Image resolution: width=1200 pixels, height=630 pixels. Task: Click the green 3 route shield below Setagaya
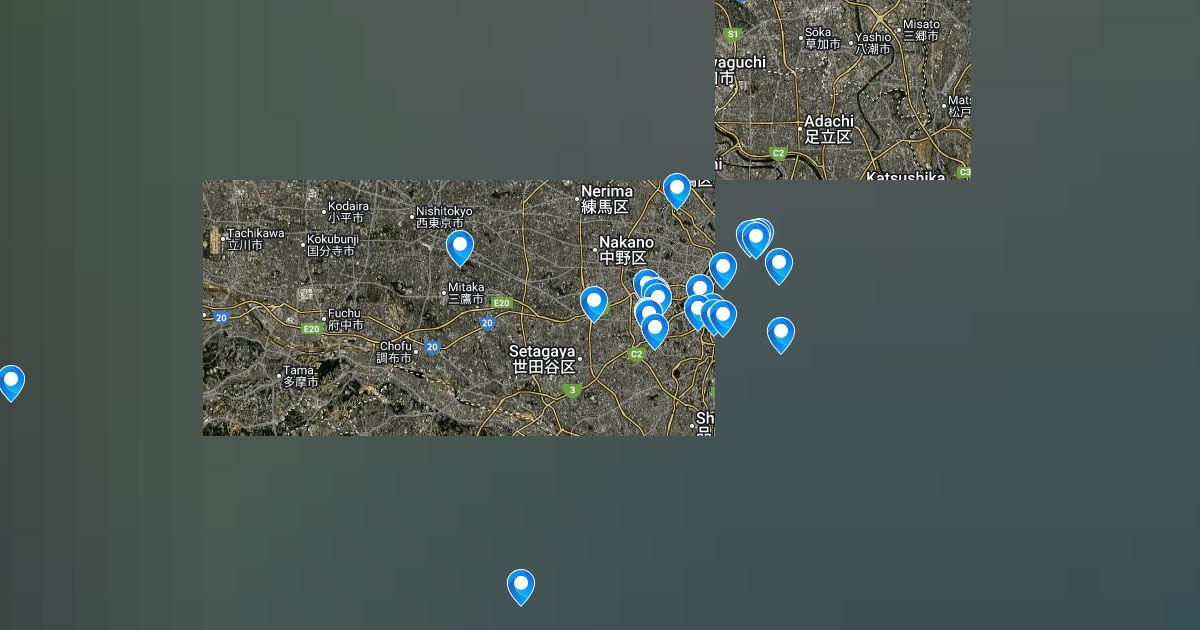click(572, 391)
